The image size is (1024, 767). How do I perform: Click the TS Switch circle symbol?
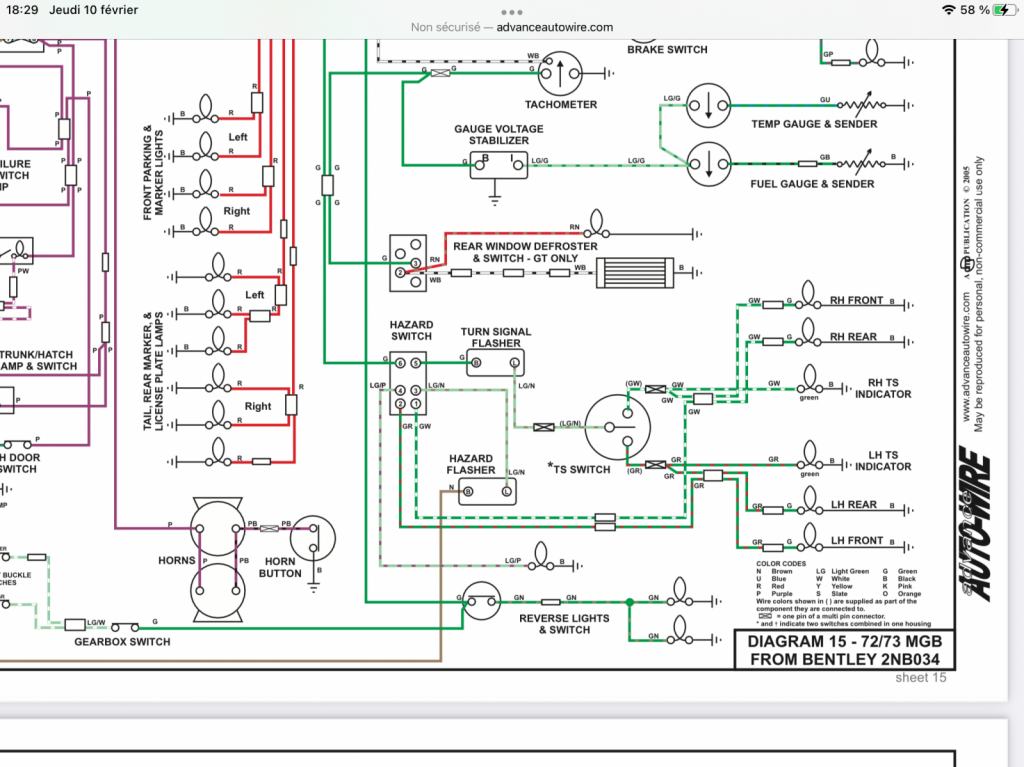click(x=618, y=427)
